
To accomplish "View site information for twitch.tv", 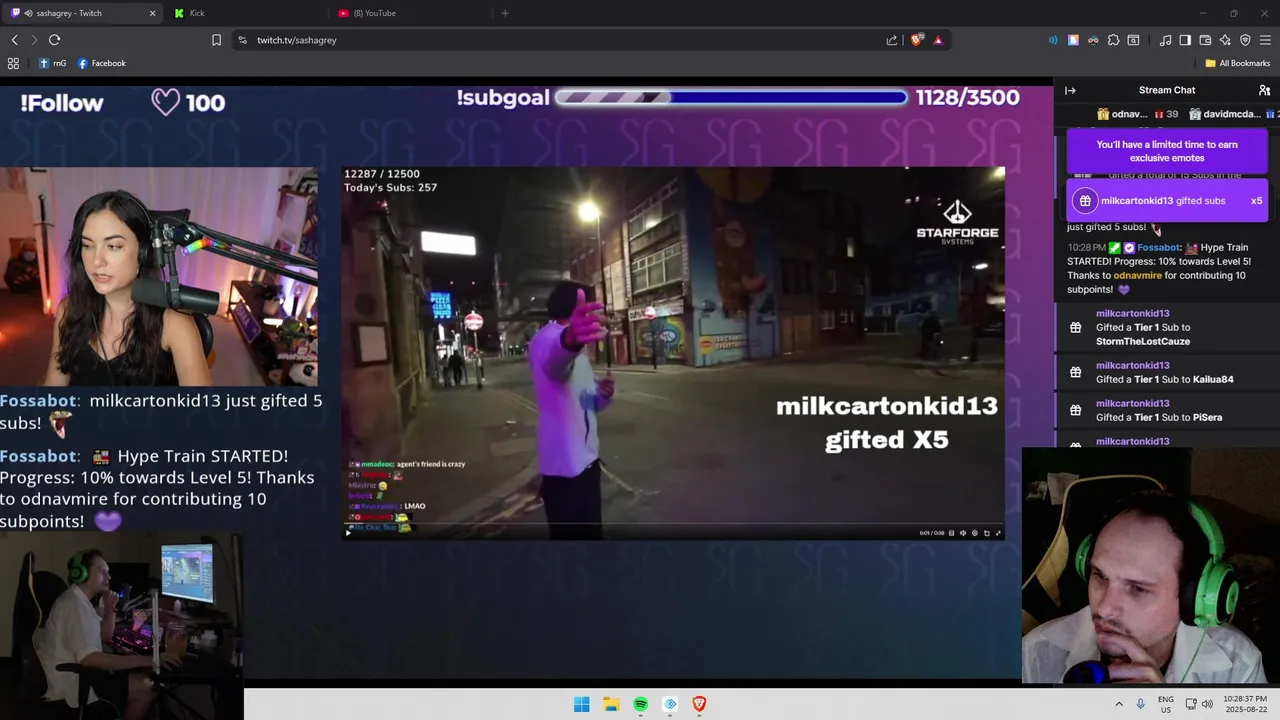I will (x=242, y=40).
